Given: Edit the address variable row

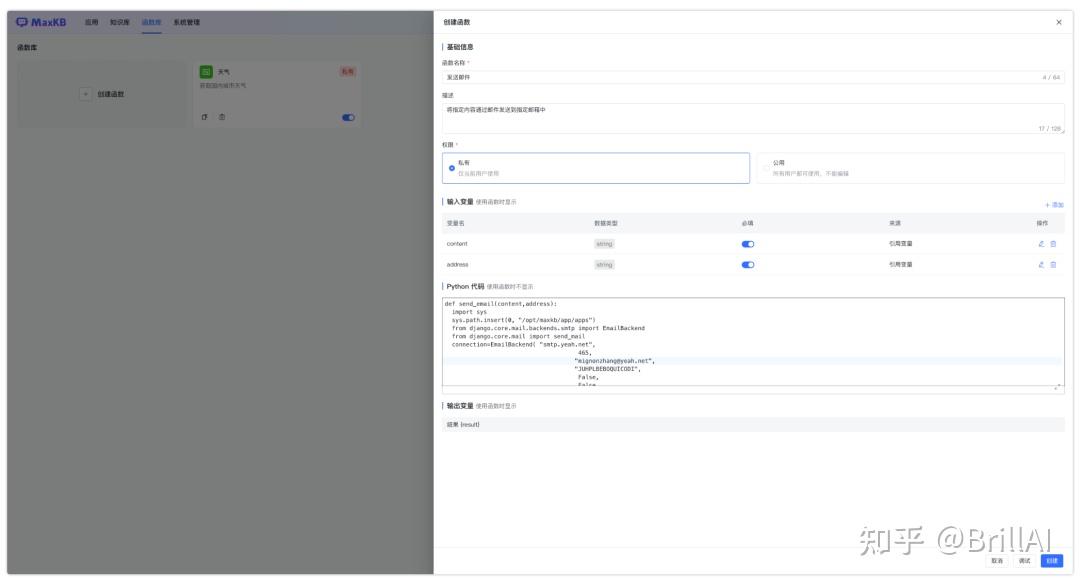Looking at the screenshot, I should [x=1041, y=265].
